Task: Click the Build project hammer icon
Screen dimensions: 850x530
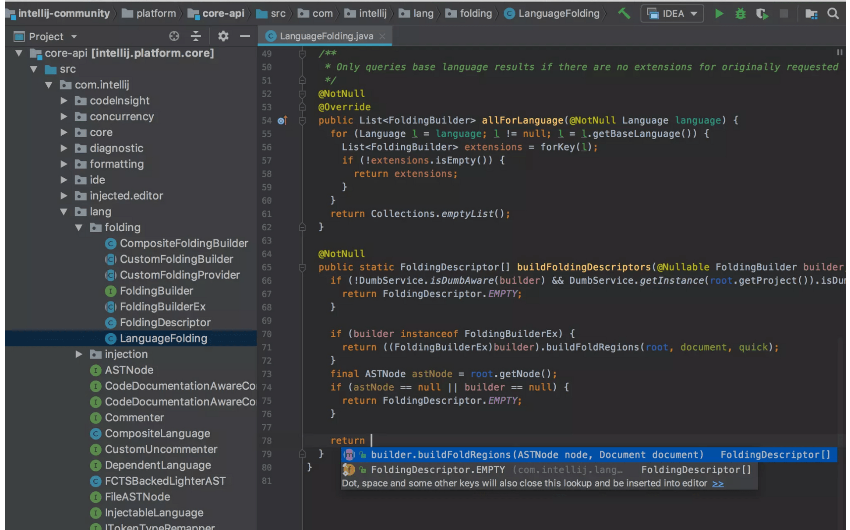Action: click(625, 14)
